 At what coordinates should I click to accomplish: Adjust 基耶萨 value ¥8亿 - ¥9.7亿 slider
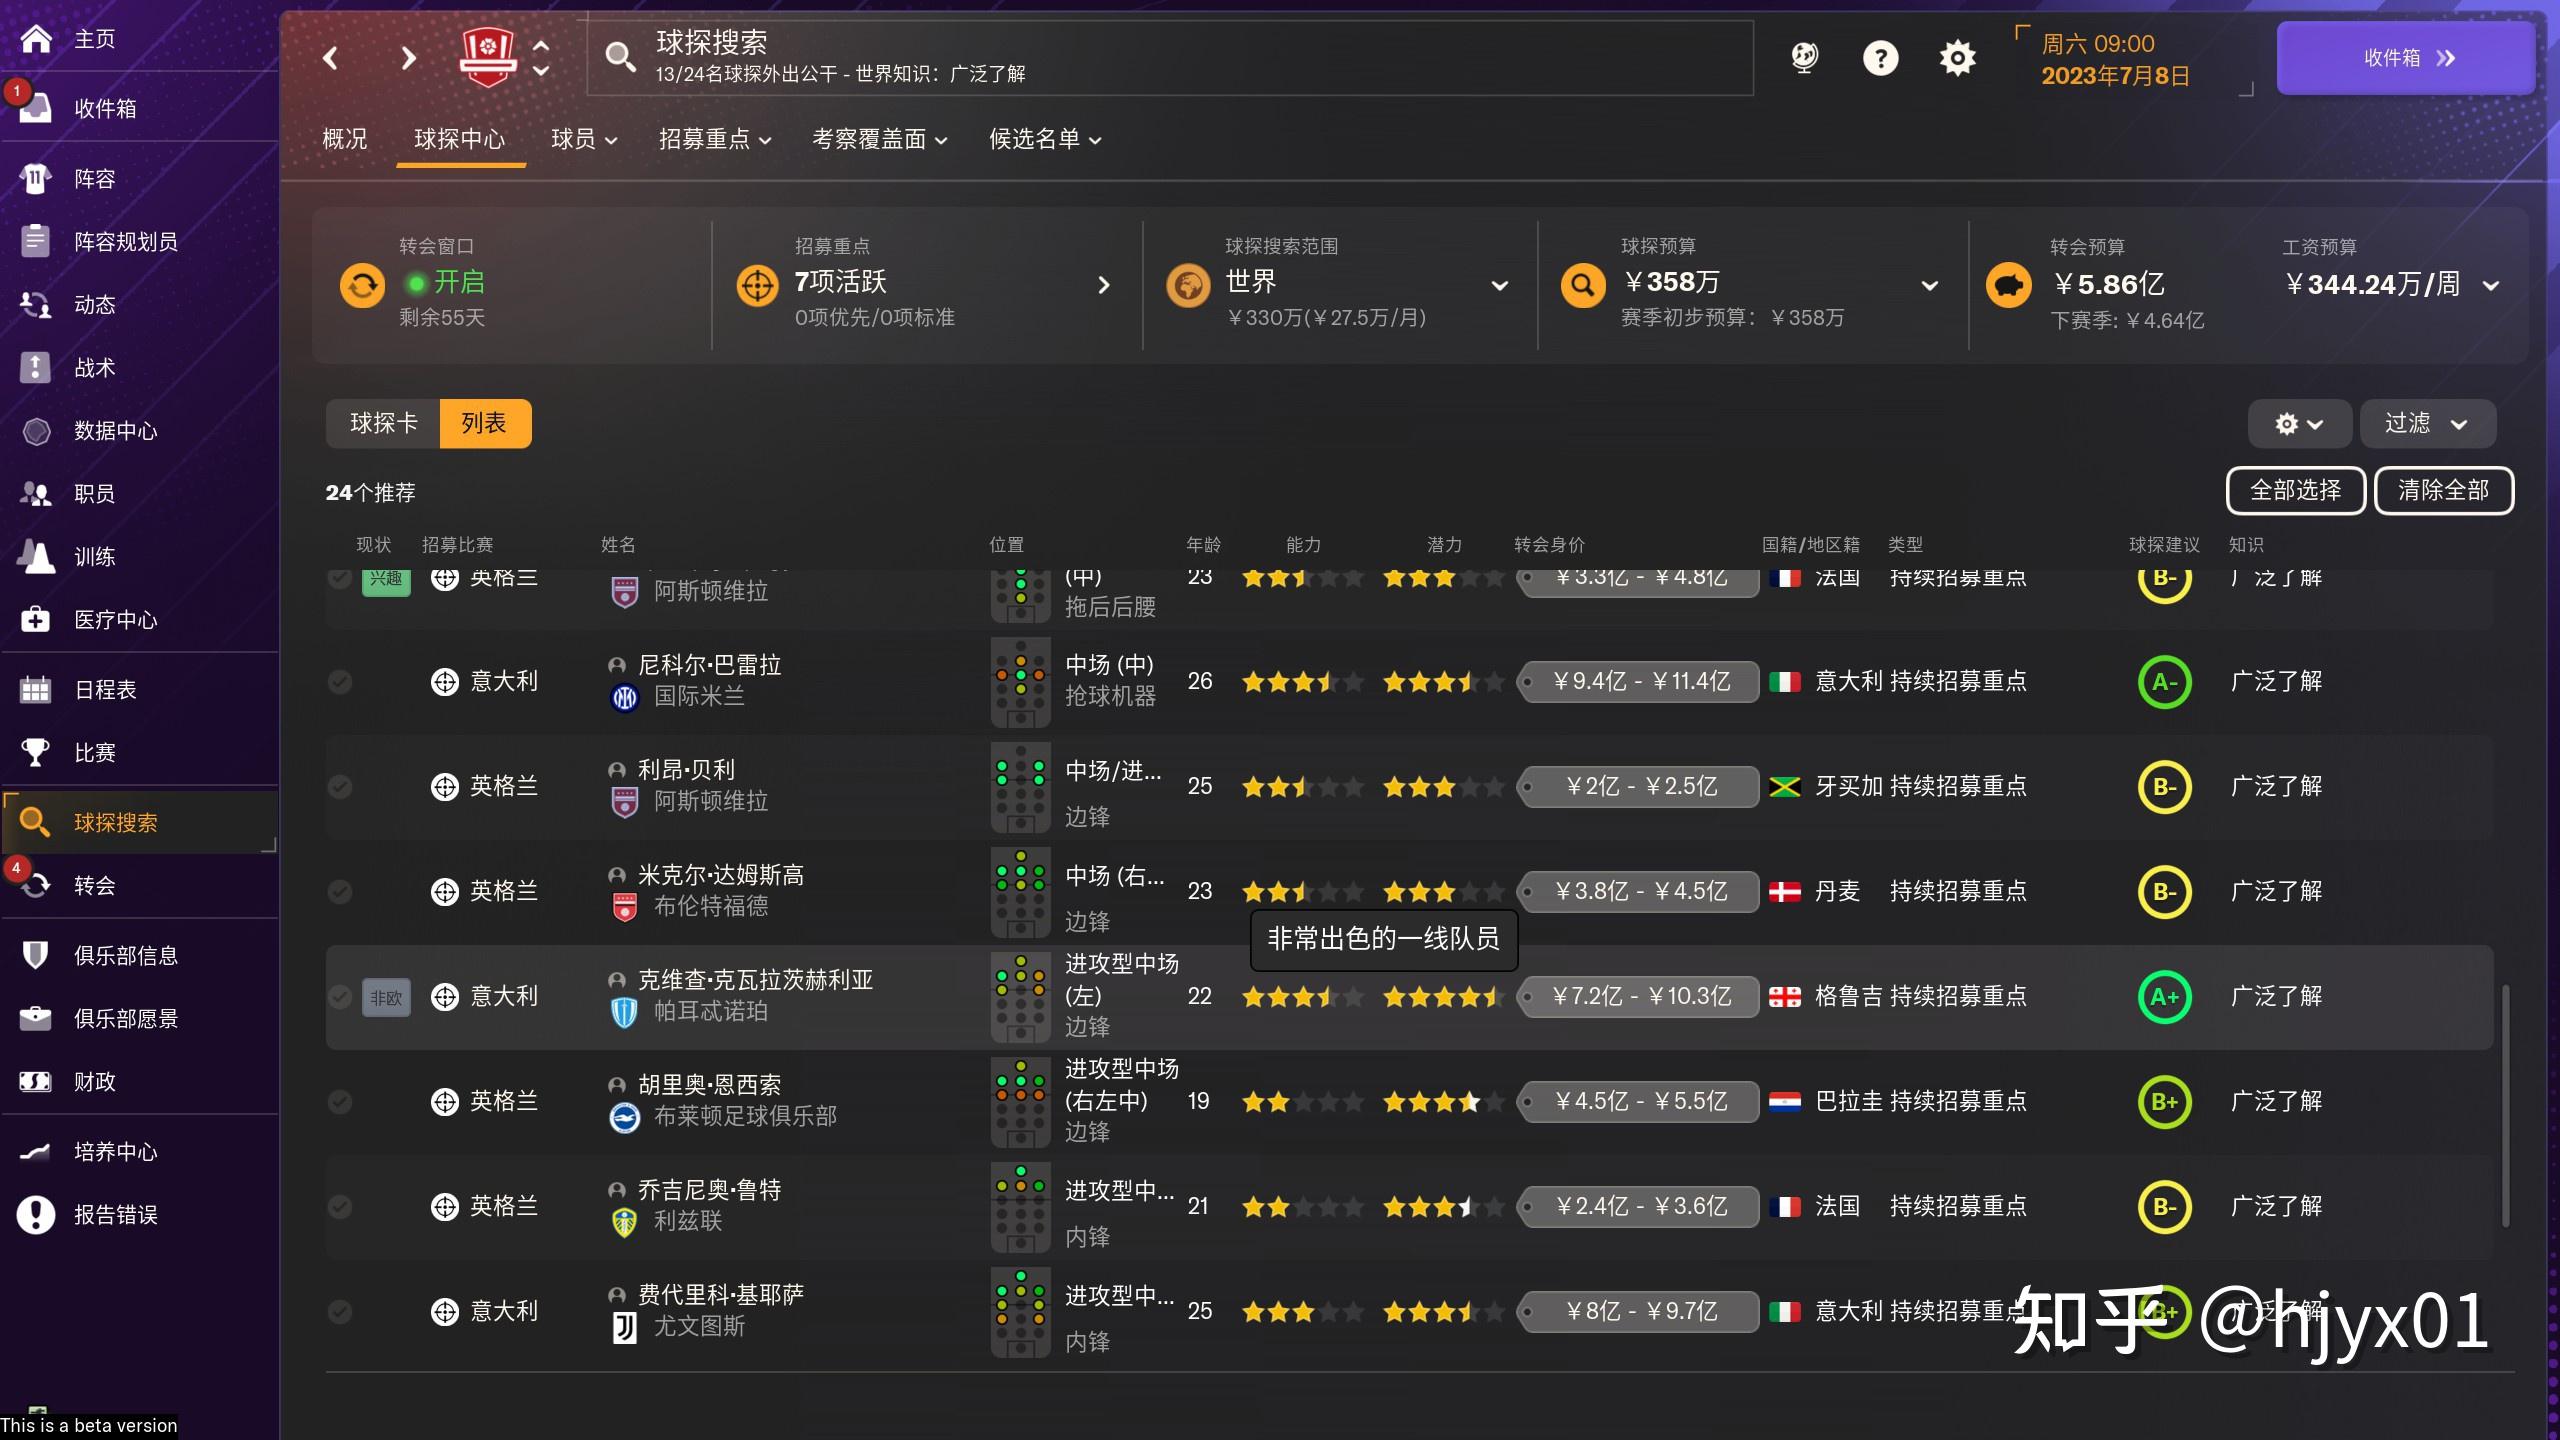point(1638,1312)
